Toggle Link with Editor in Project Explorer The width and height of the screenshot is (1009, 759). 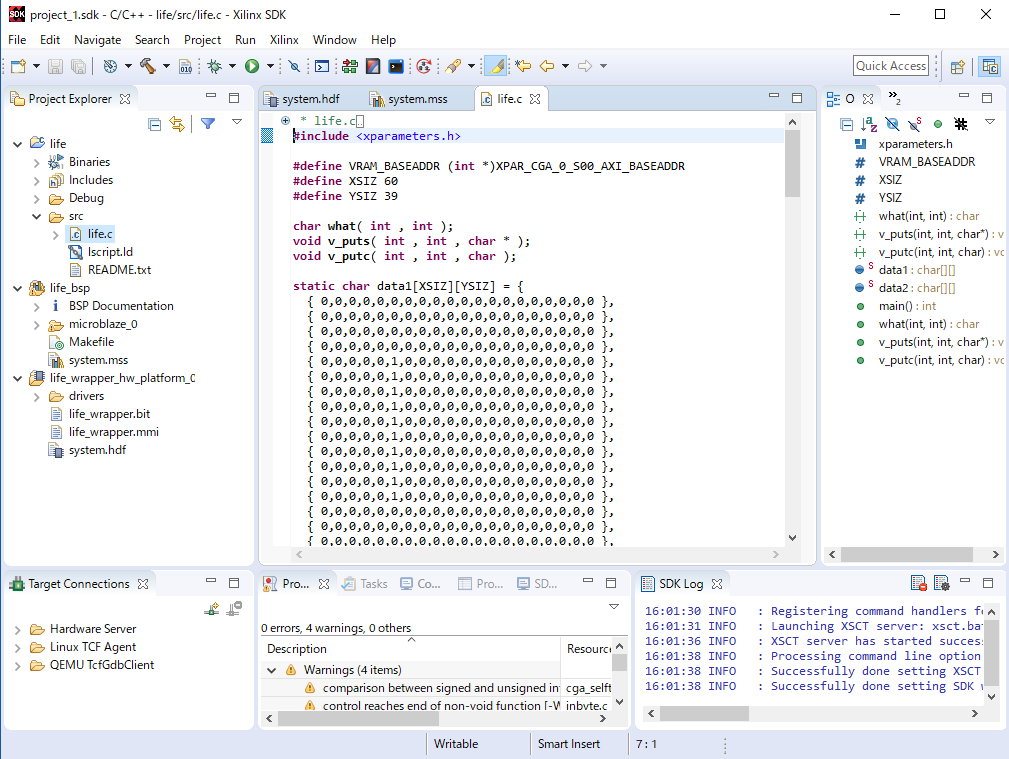coord(177,123)
